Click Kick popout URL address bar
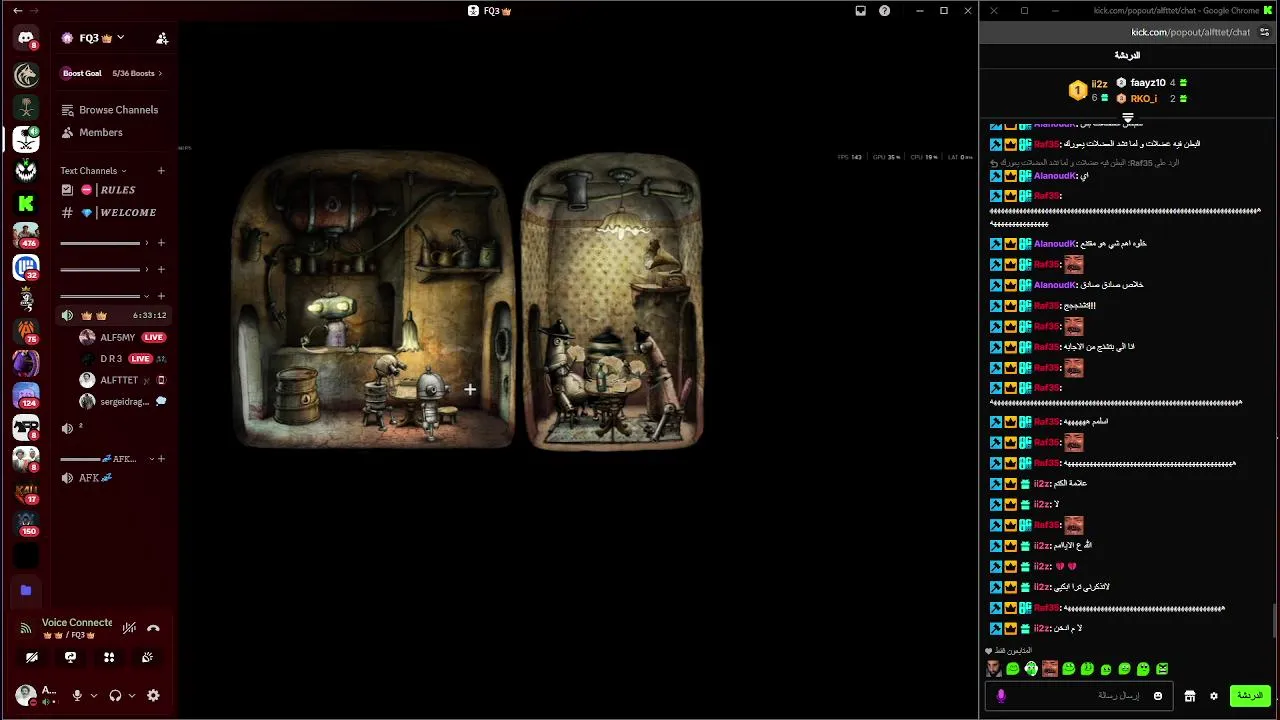 1190,32
